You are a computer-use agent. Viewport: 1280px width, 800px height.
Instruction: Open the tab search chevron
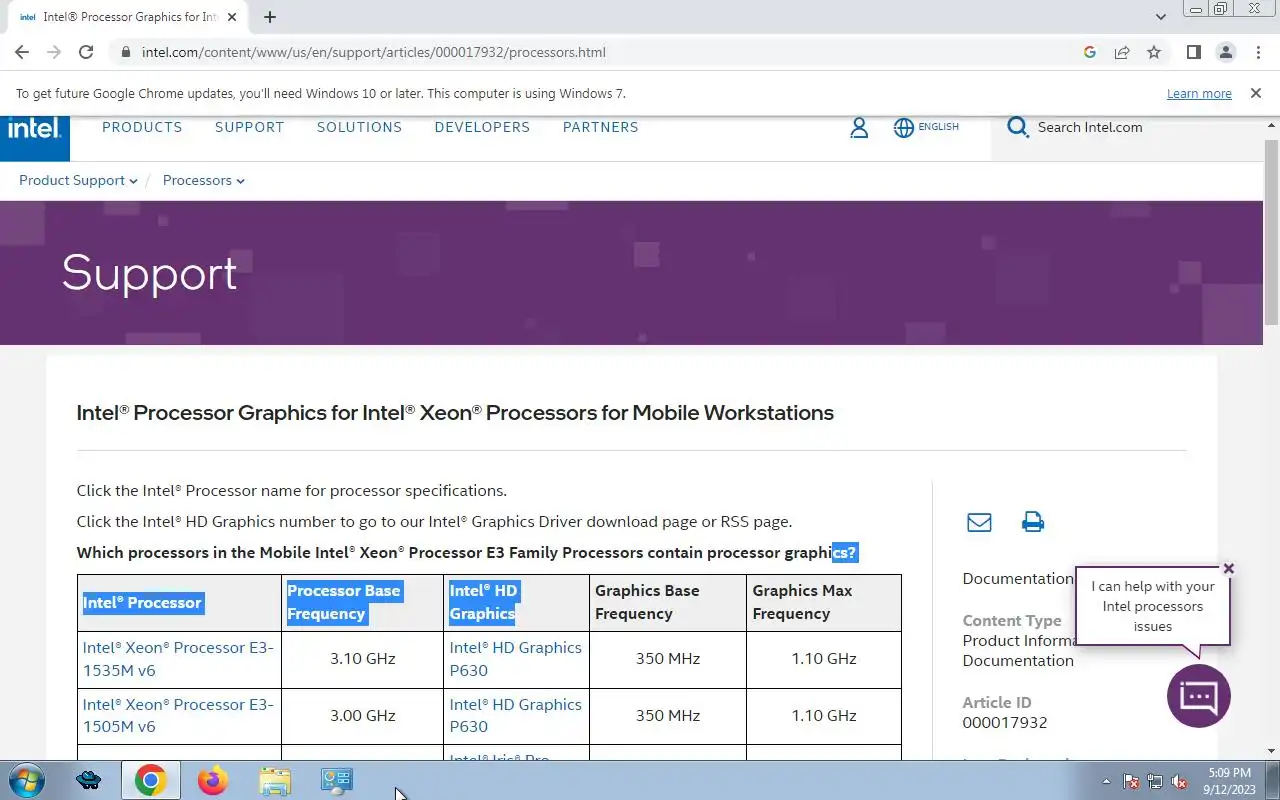1160,17
